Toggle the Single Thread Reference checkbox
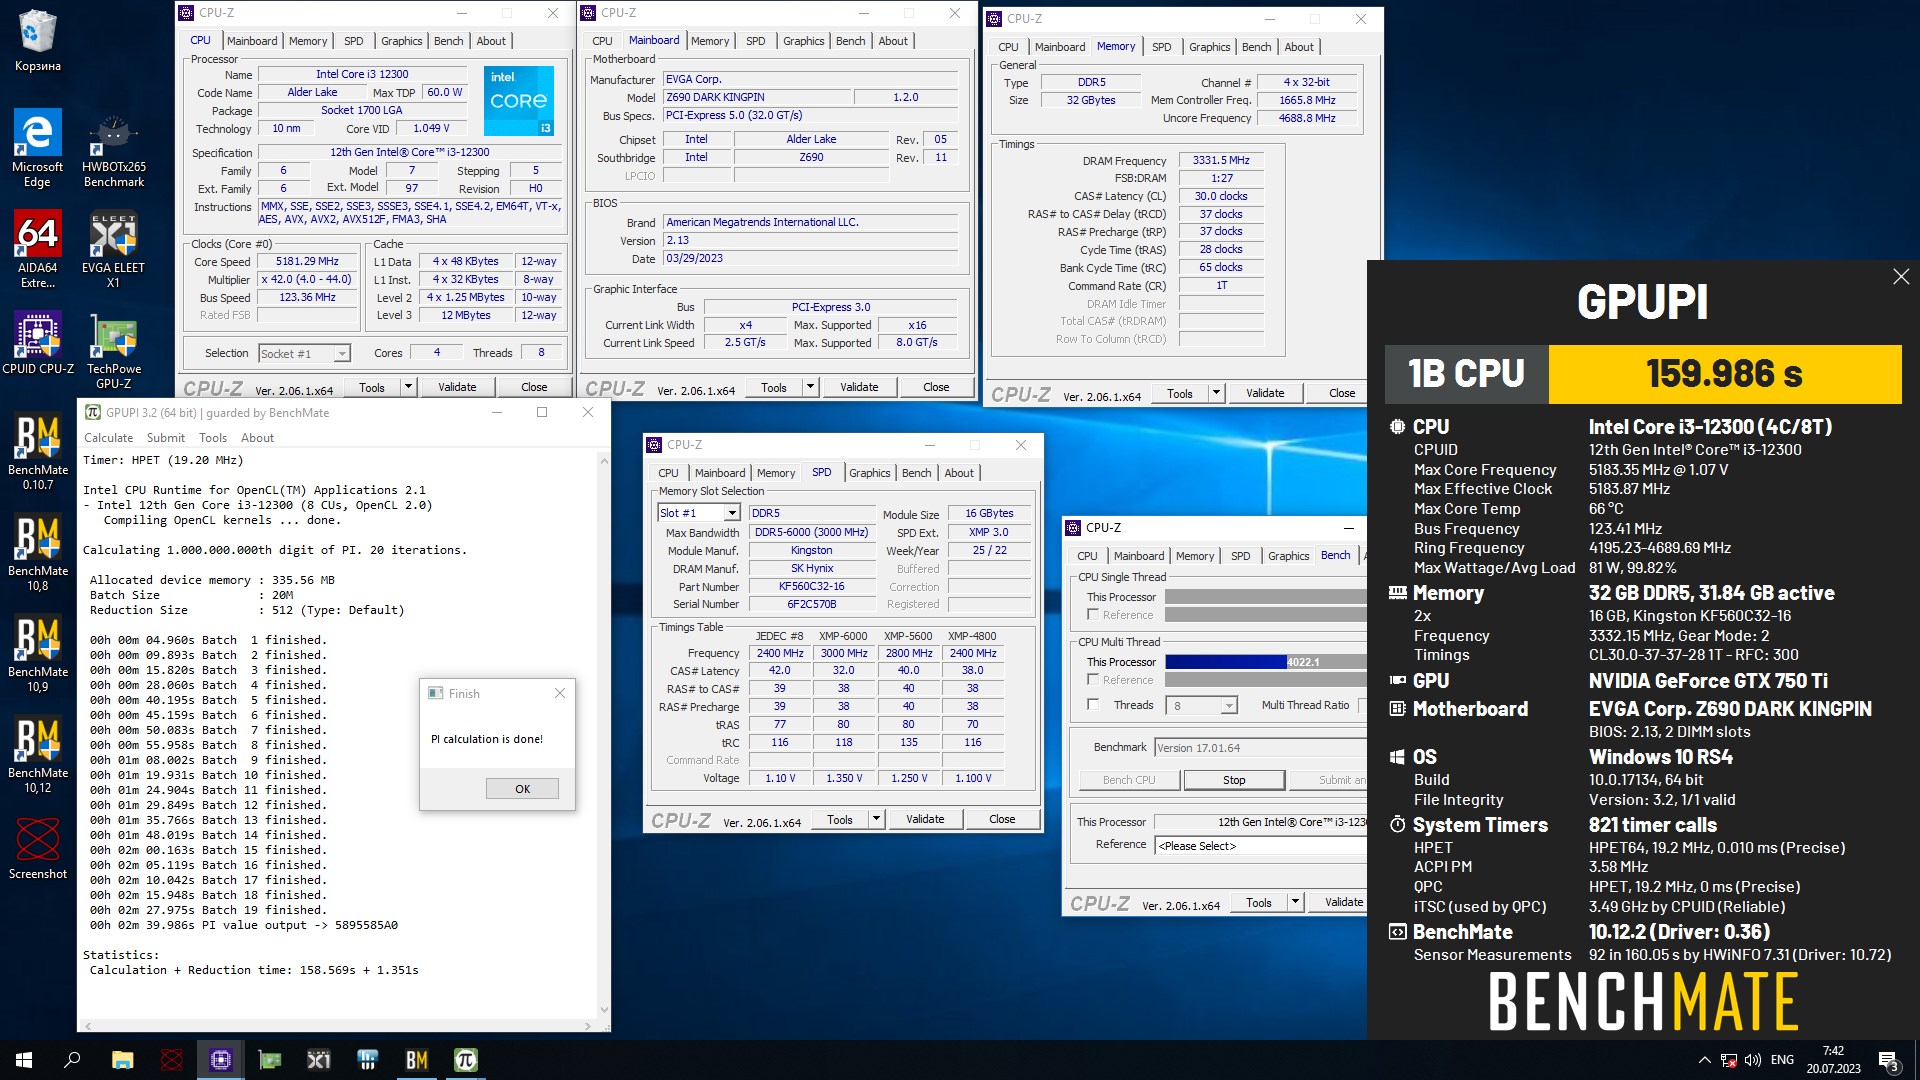Screen dimensions: 1920x1080 coord(1093,615)
